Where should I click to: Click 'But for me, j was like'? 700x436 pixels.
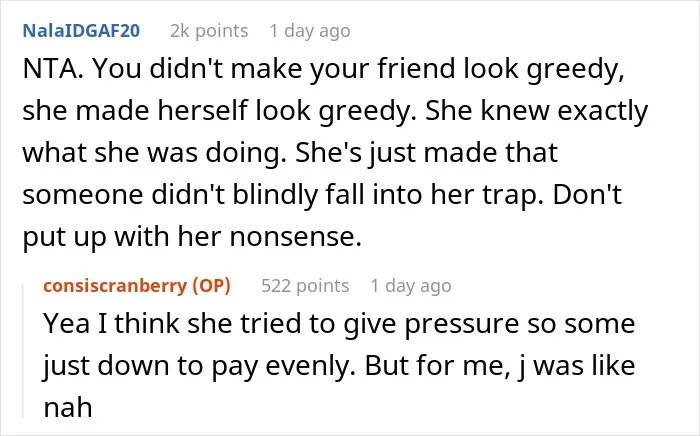(x=500, y=365)
